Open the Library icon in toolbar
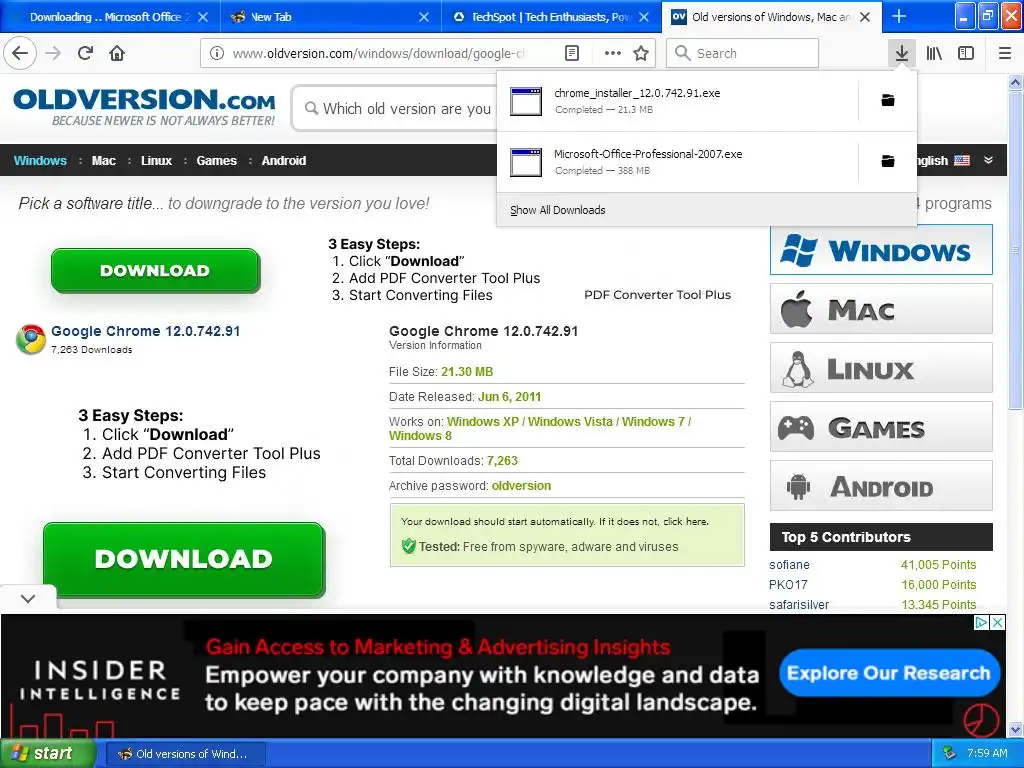Viewport: 1024px width, 768px height. click(934, 53)
